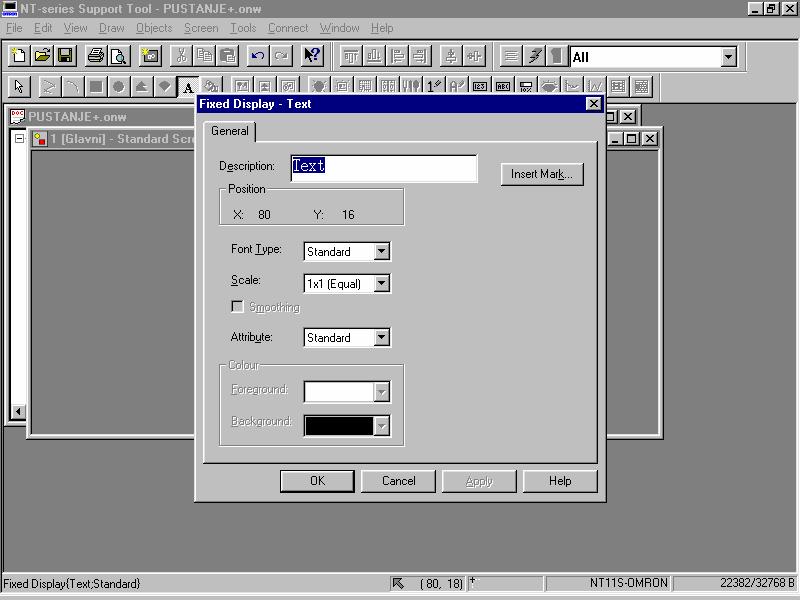Click the Cancel button
This screenshot has width=800, height=600.
pyautogui.click(x=398, y=481)
